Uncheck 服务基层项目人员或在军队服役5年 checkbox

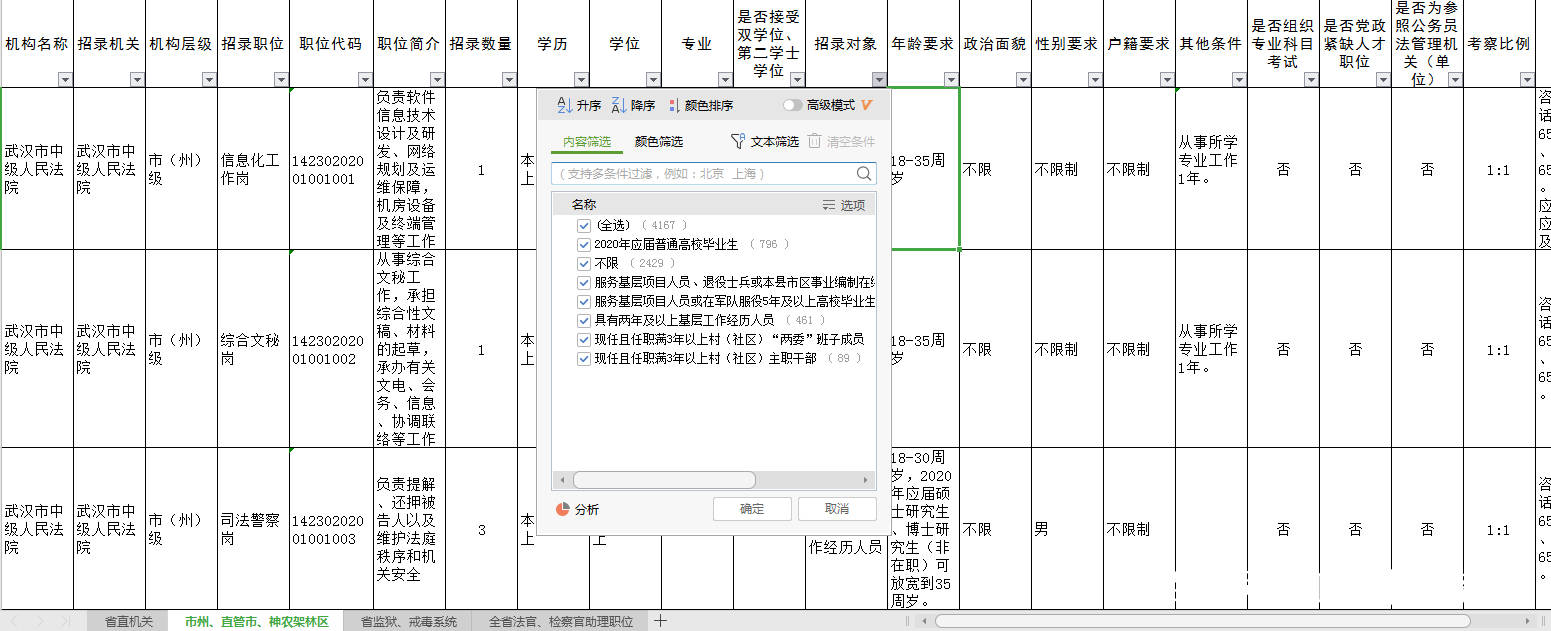point(584,301)
